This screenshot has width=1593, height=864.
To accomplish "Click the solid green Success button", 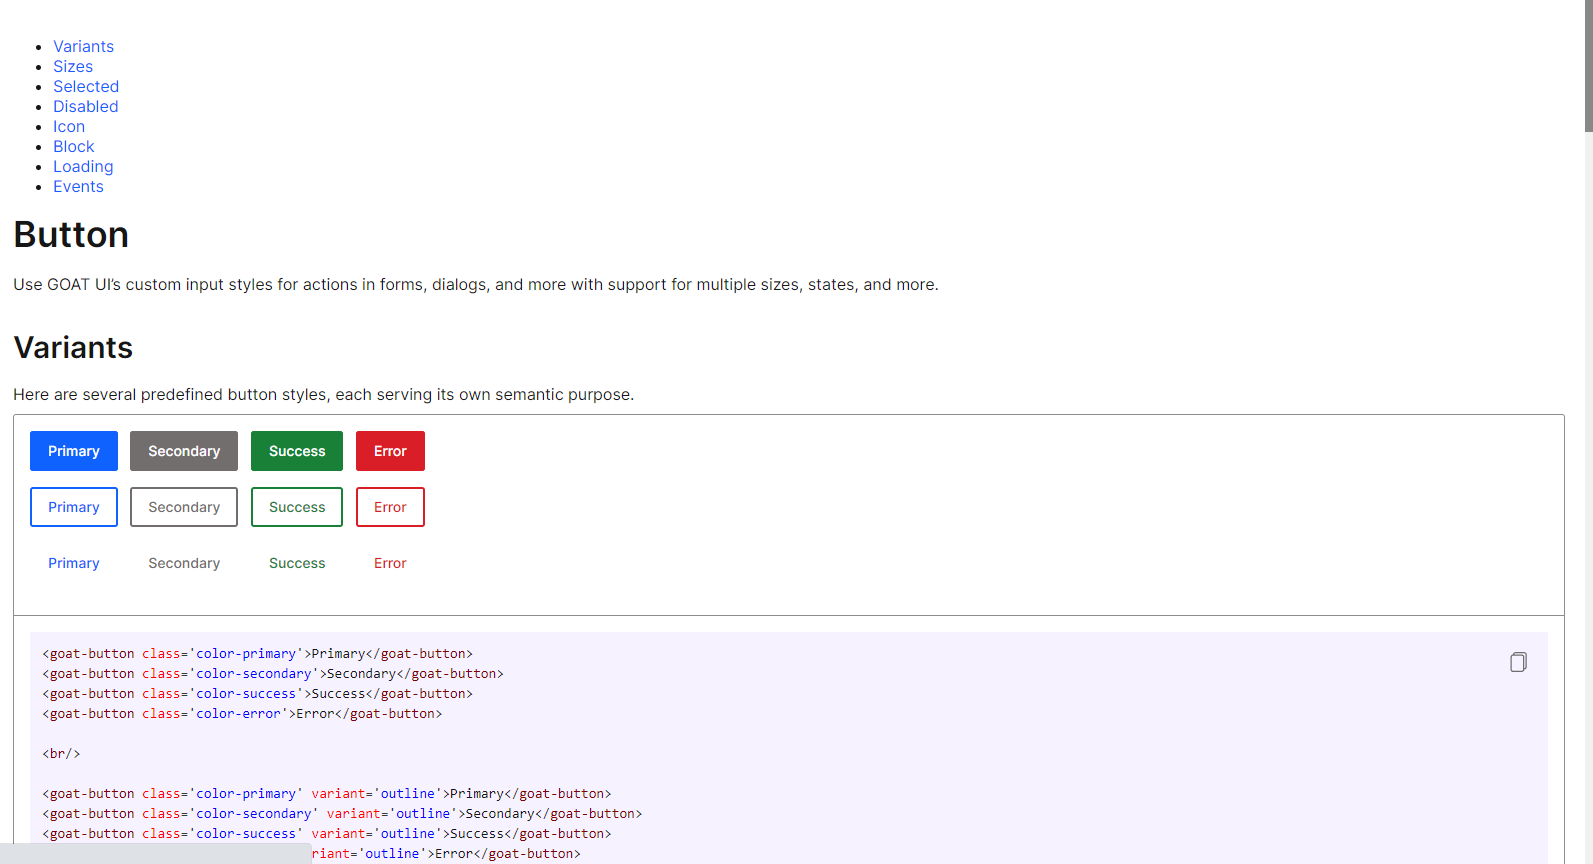I will [297, 451].
